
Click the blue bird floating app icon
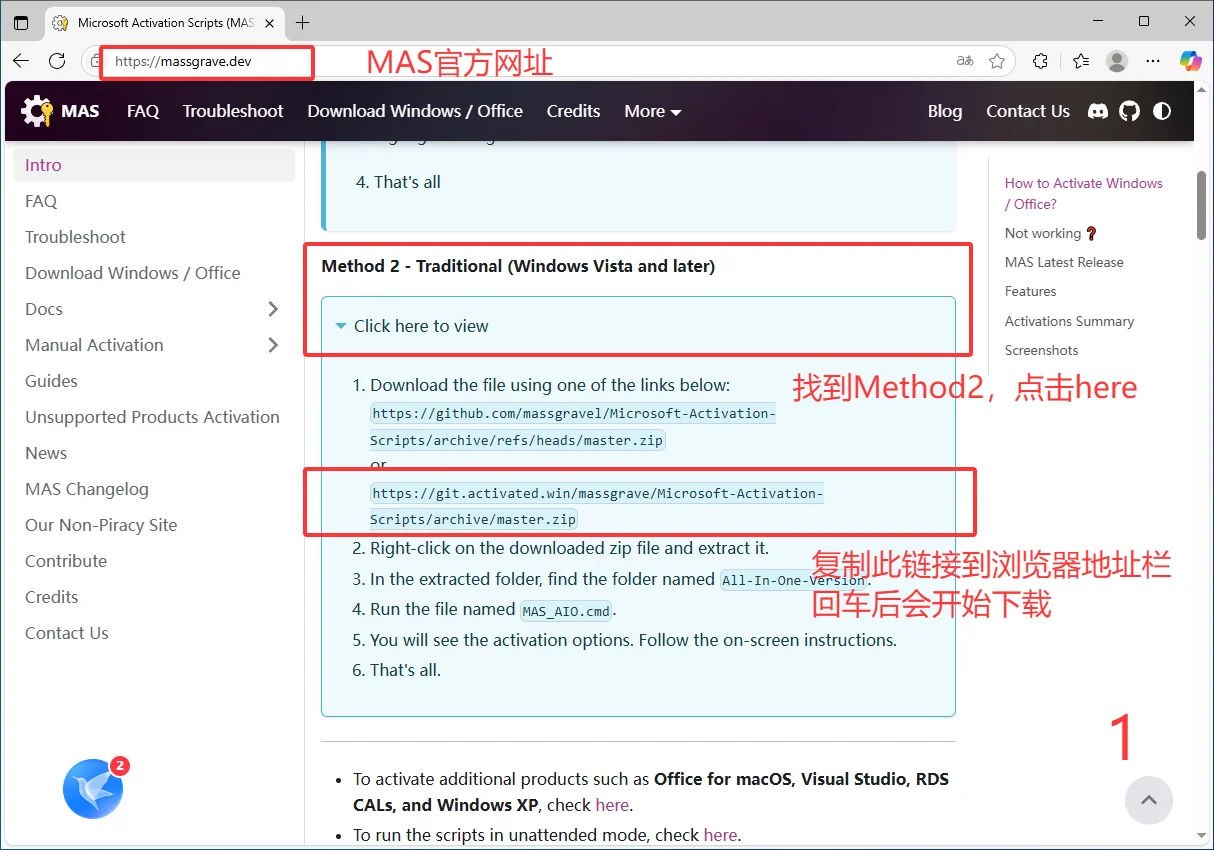click(x=93, y=789)
